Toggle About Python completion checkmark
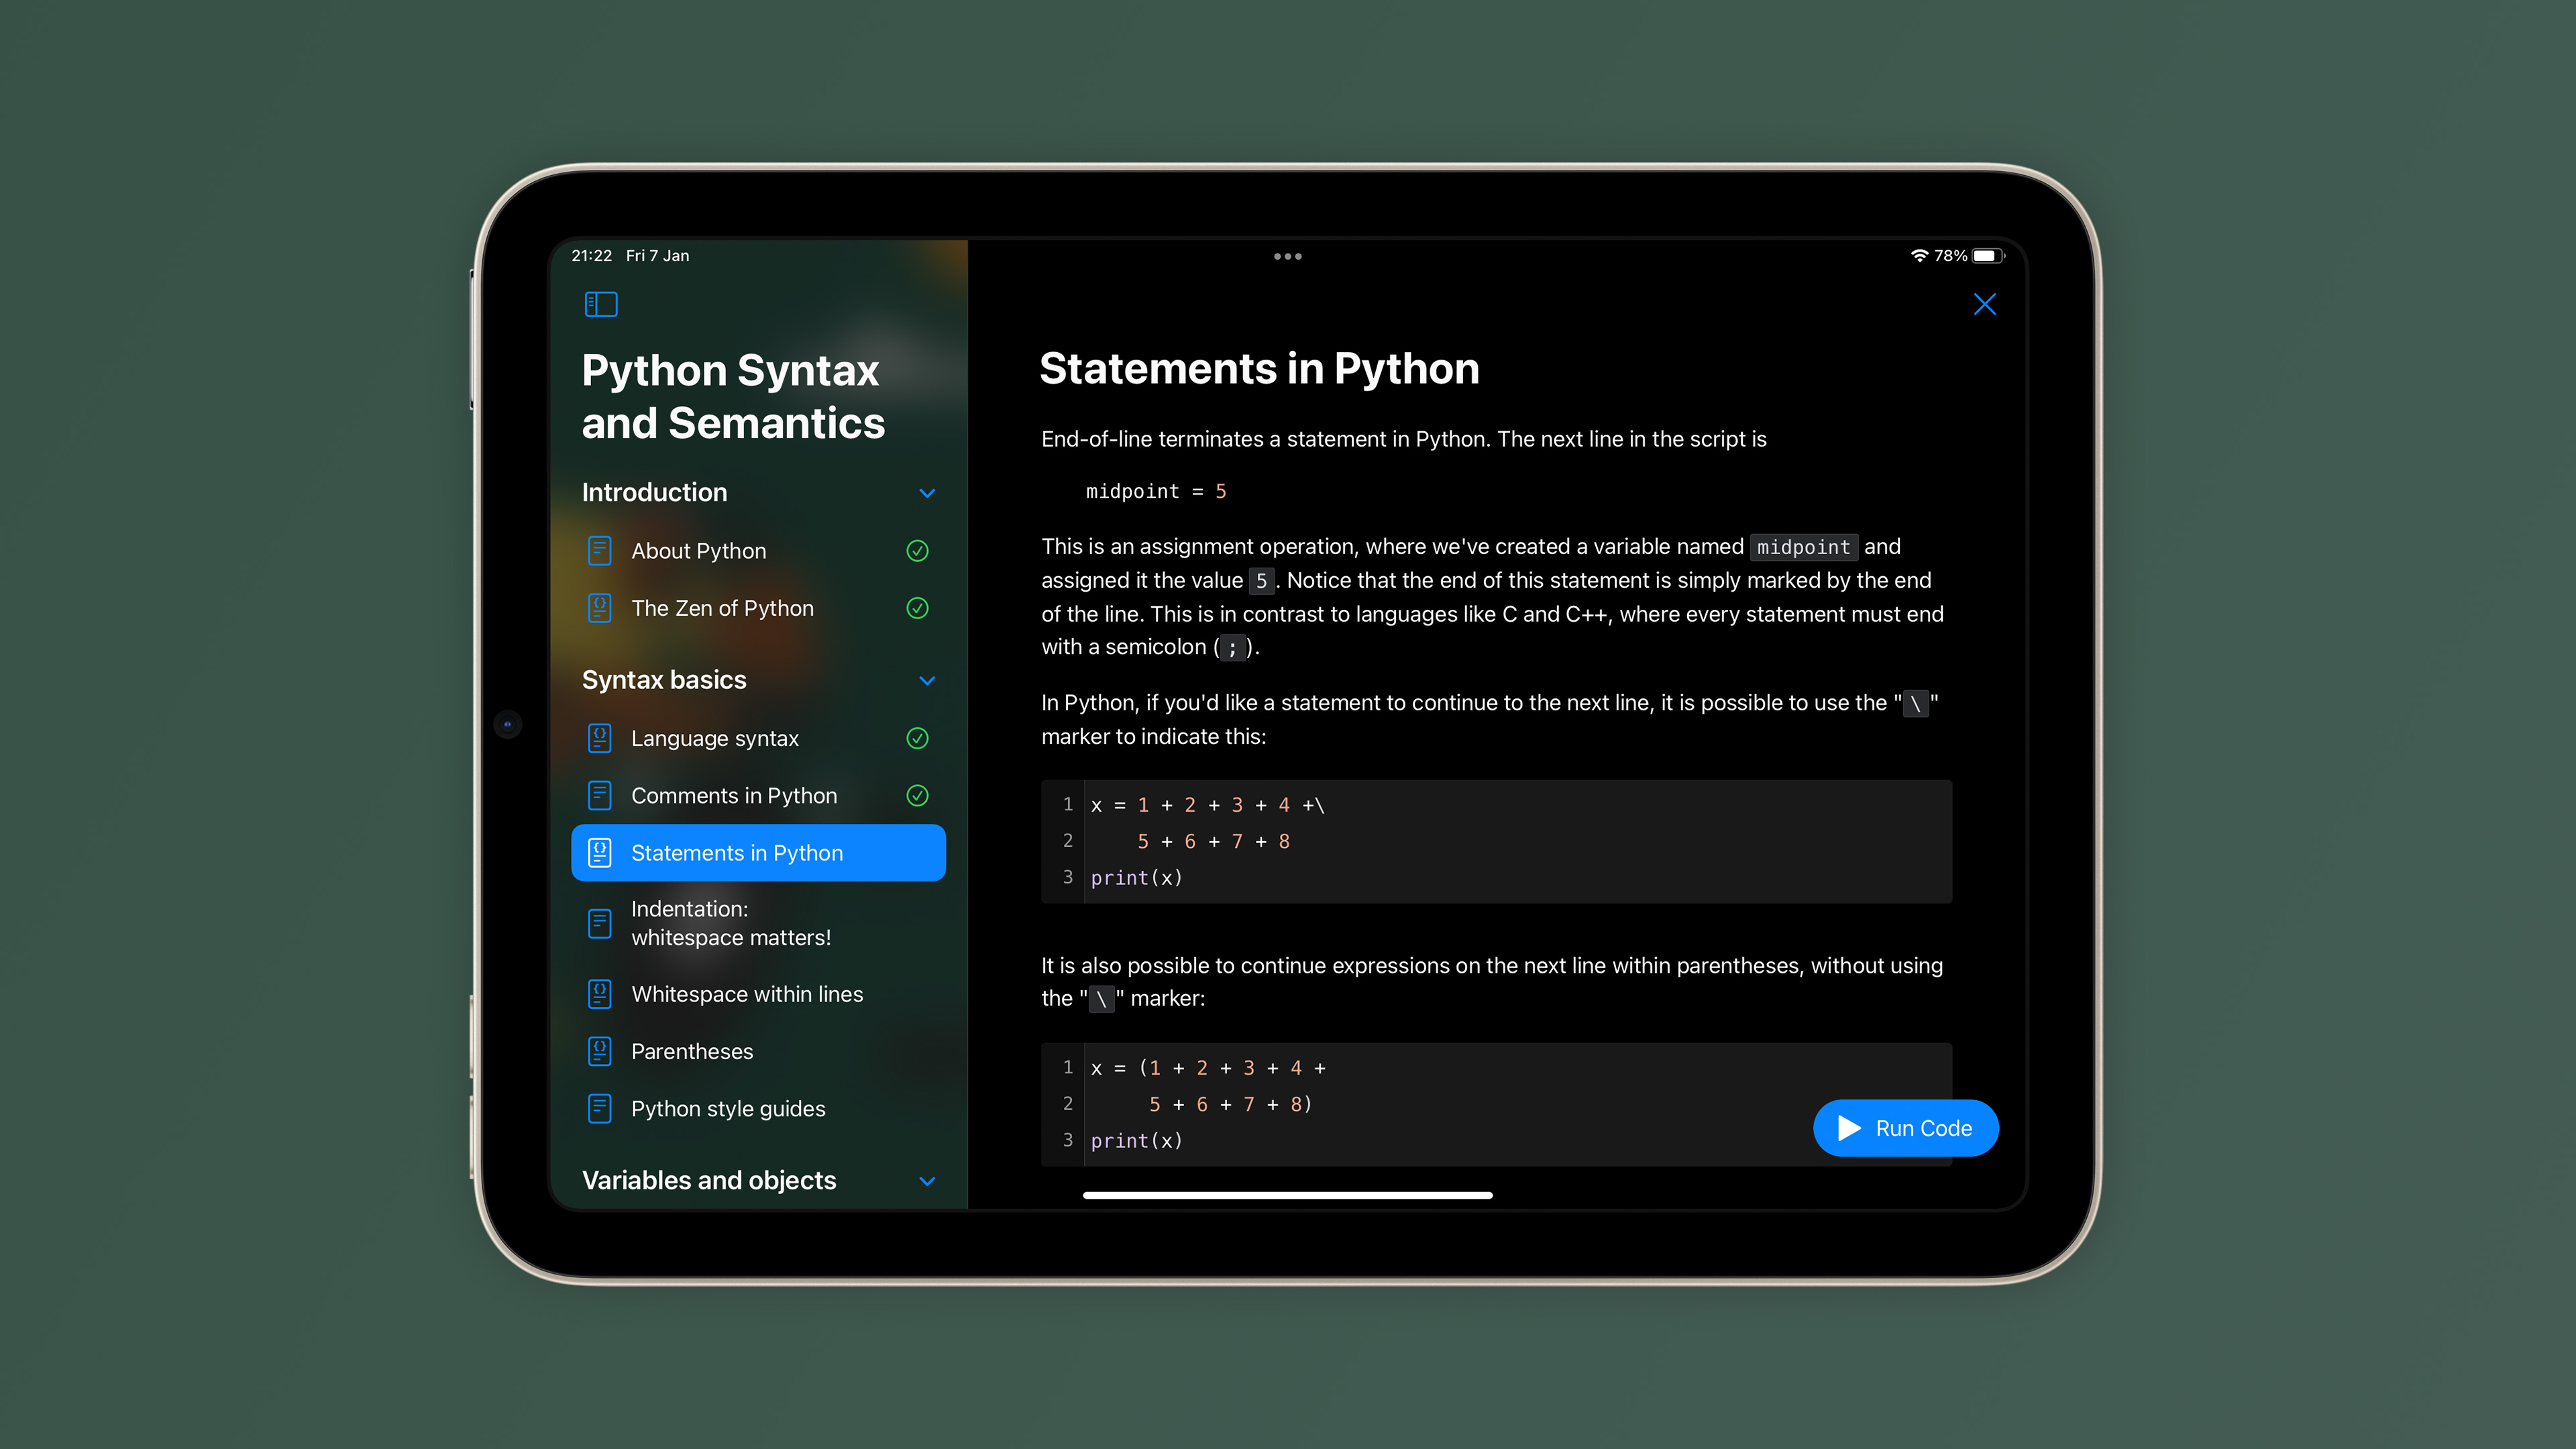Screen dimensions: 2576x1449 [x=917, y=551]
